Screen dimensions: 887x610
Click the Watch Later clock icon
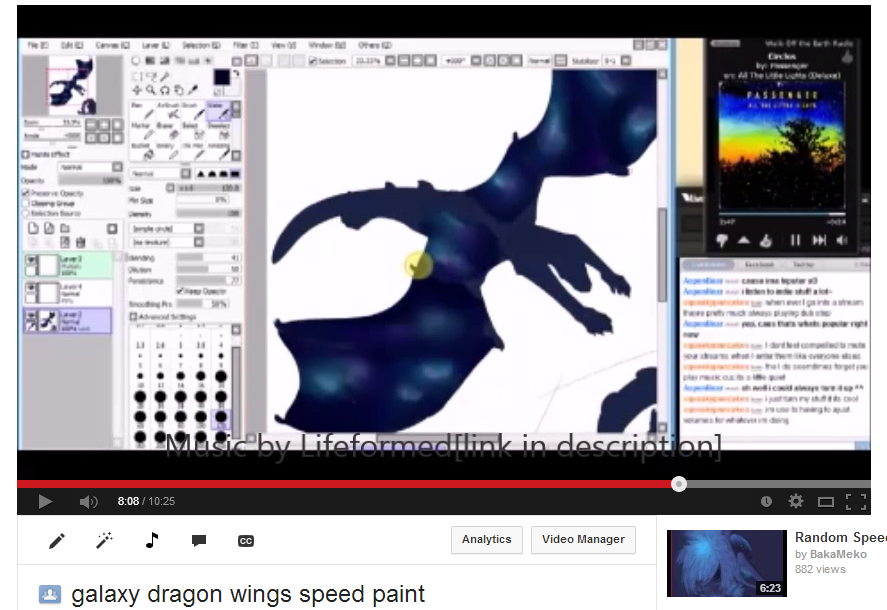(x=766, y=501)
